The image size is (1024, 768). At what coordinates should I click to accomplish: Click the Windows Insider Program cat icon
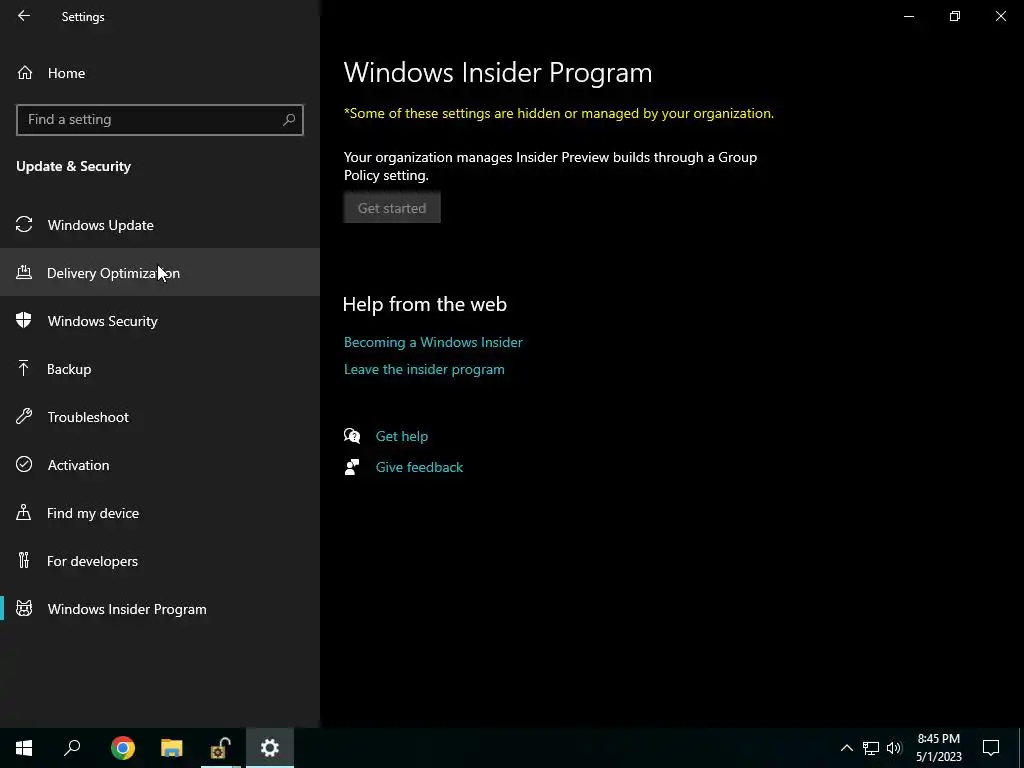[24, 609]
